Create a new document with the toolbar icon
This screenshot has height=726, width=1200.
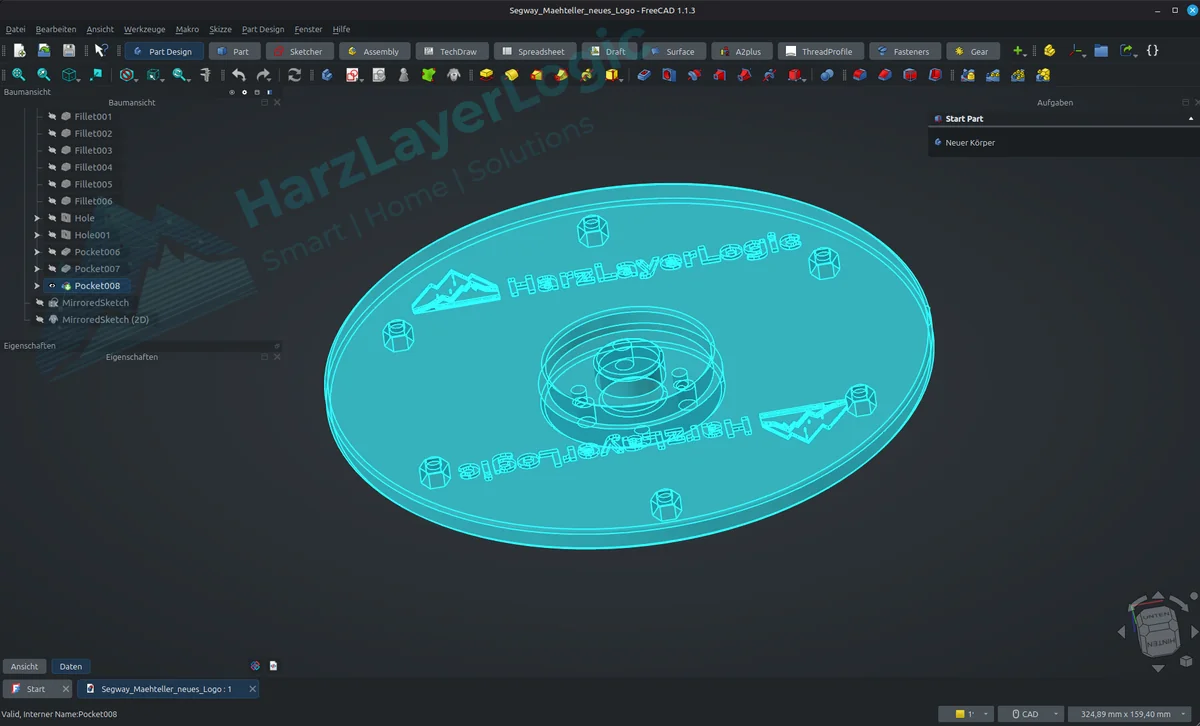[19, 51]
